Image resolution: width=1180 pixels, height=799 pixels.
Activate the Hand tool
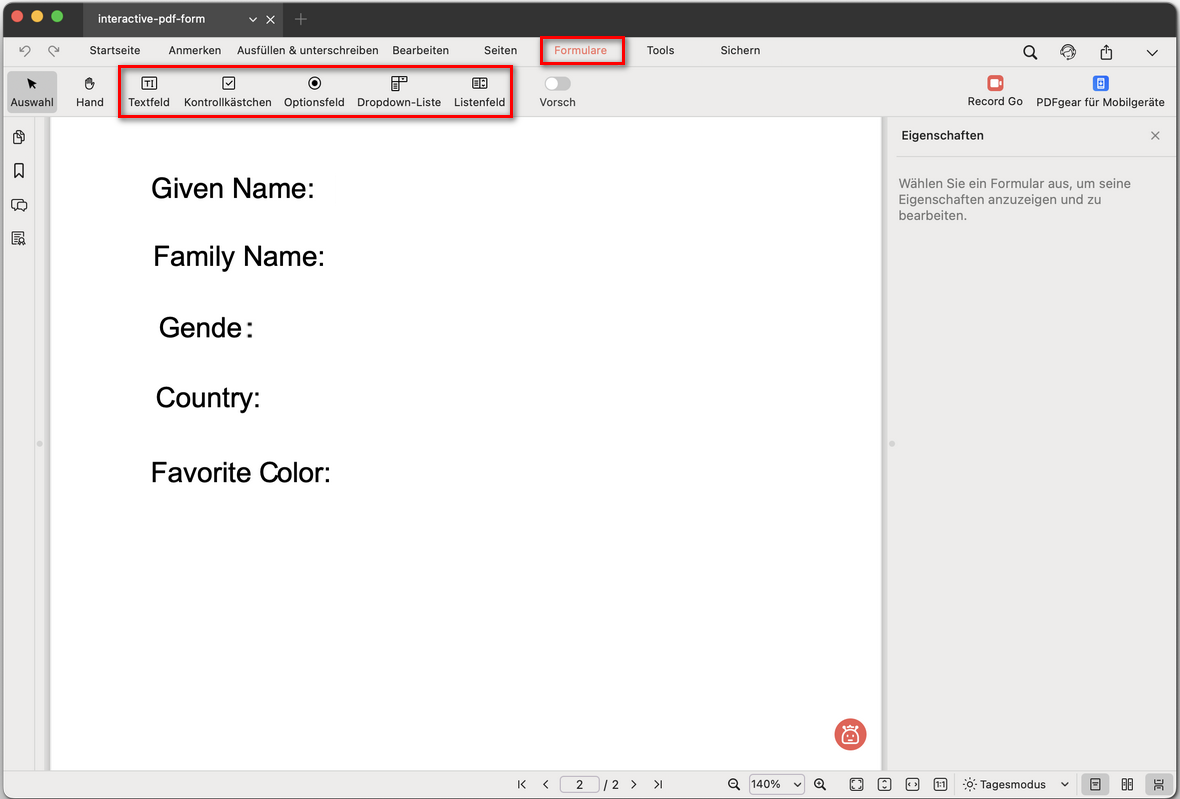(x=90, y=91)
